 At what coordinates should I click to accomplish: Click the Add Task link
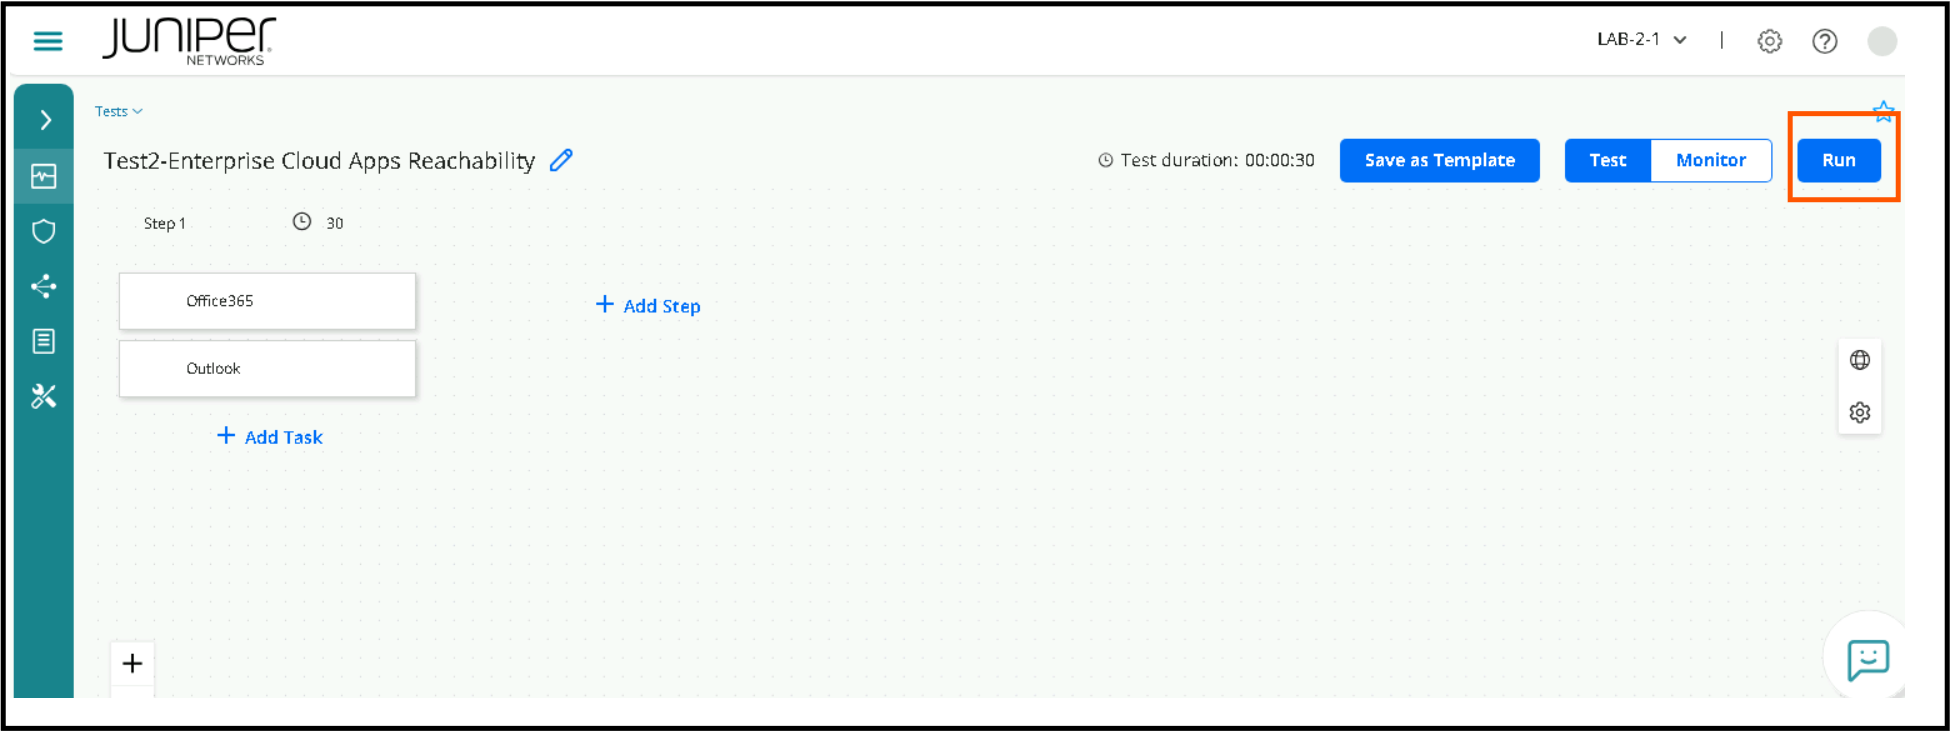270,437
